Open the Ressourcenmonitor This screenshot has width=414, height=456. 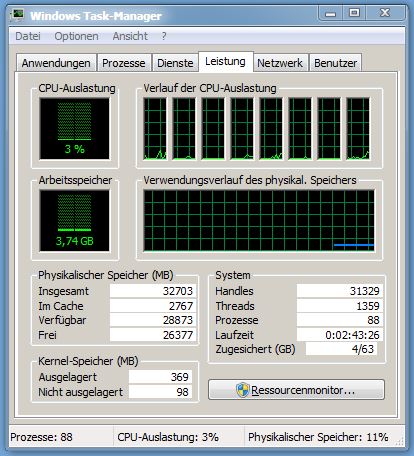[x=296, y=390]
